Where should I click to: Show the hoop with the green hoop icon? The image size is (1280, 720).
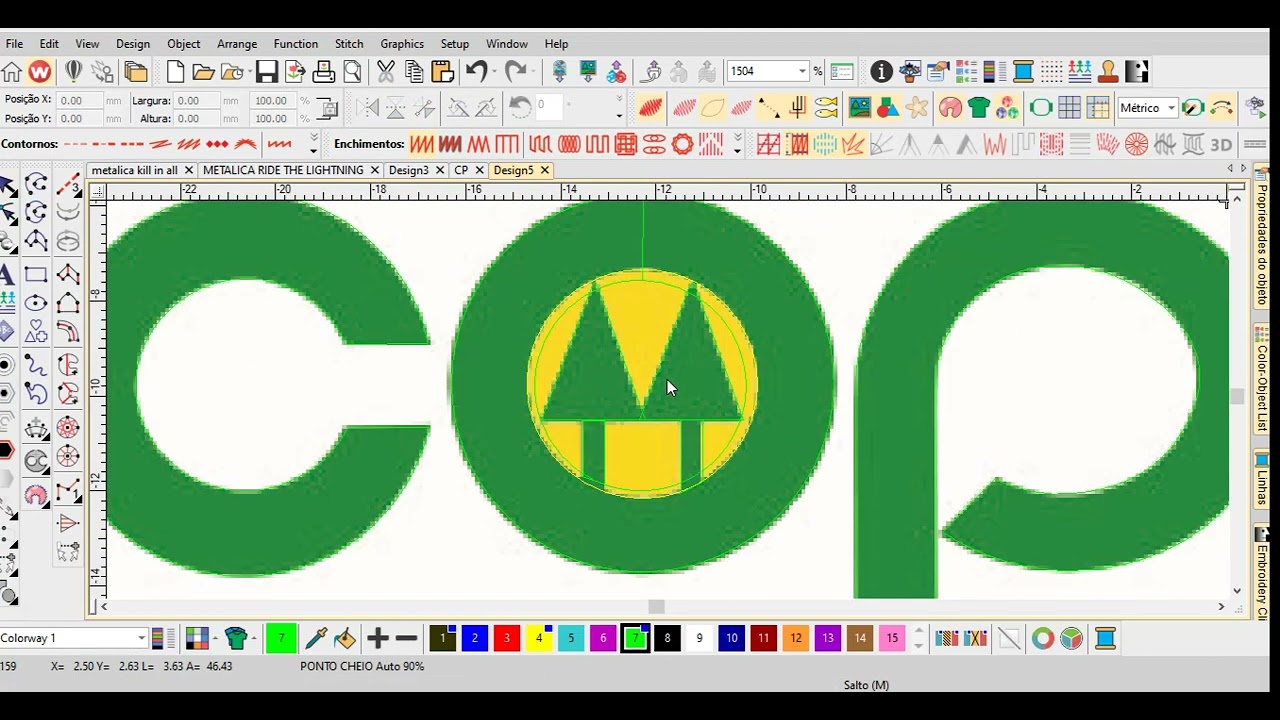click(x=1041, y=107)
